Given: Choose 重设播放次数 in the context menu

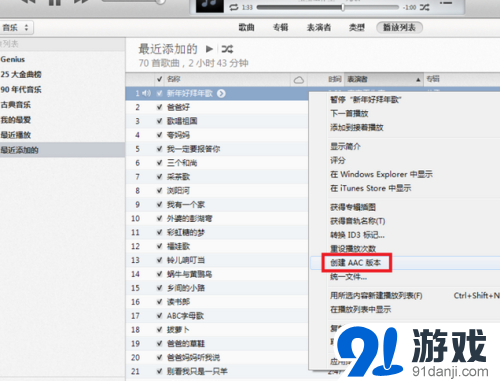Looking at the screenshot, I should (405, 249).
